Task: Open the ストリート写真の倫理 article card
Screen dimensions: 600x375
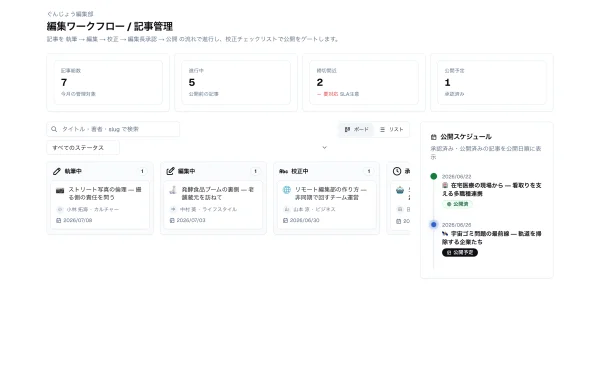Action: [x=100, y=205]
